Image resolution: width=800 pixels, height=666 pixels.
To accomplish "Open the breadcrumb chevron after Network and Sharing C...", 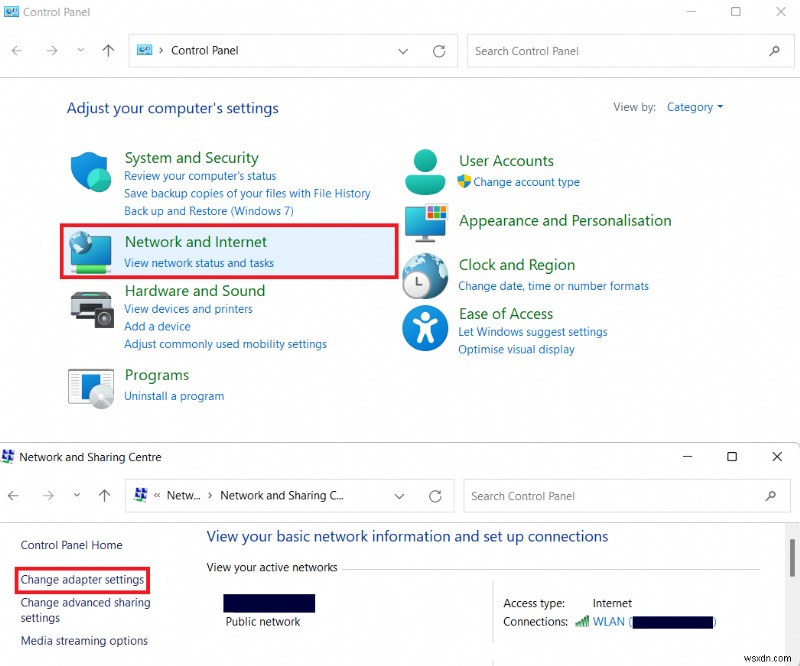I will click(x=400, y=495).
